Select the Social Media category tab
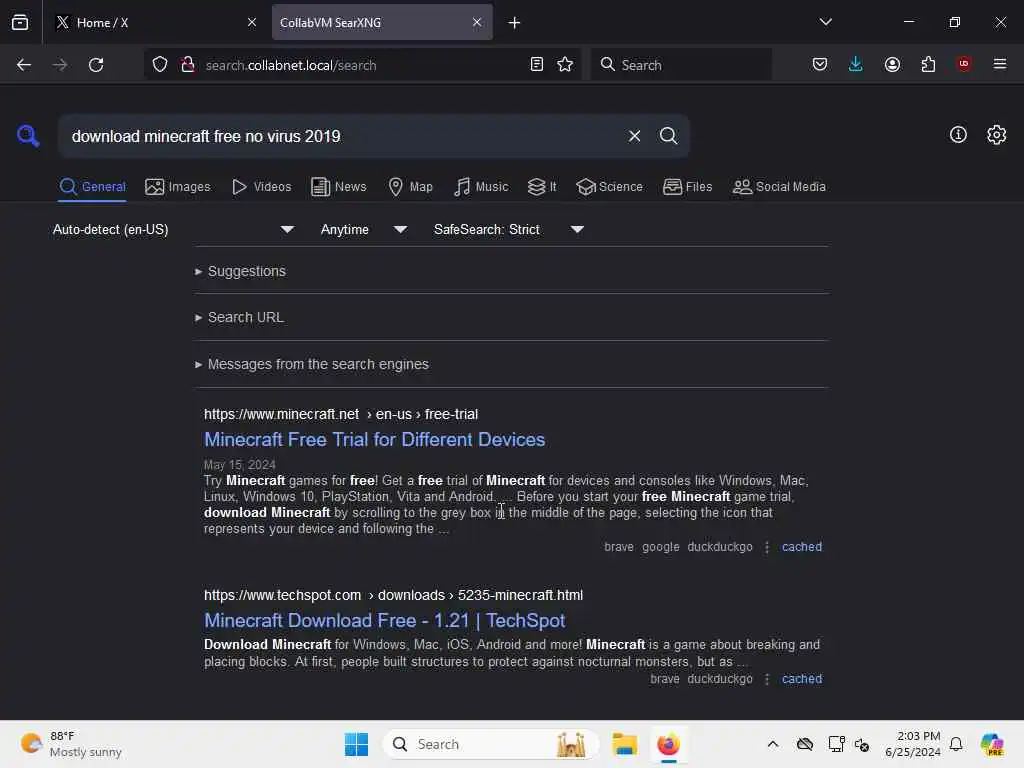Screen dimensions: 1024x768 pos(779,187)
